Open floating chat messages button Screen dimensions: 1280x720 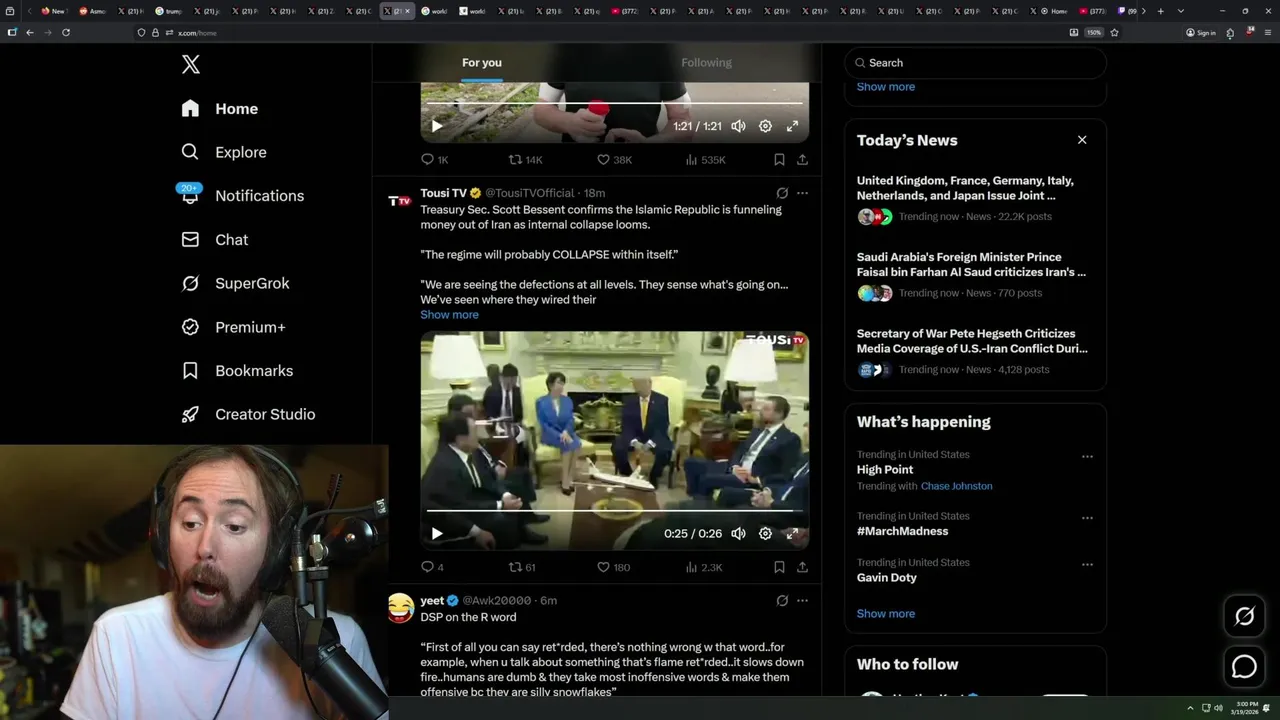coord(1244,666)
